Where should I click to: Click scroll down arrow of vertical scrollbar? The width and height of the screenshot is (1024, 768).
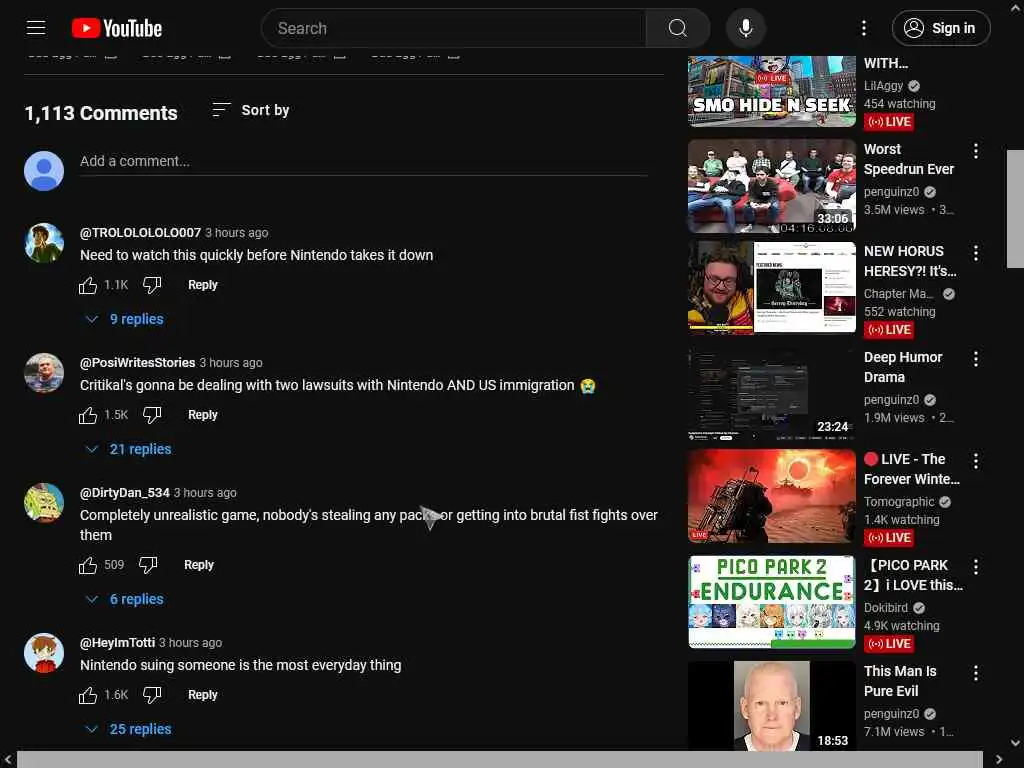tap(1015, 743)
